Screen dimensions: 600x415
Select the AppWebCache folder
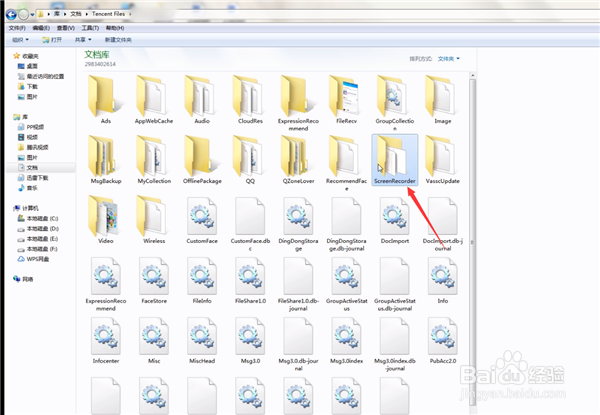click(x=154, y=100)
